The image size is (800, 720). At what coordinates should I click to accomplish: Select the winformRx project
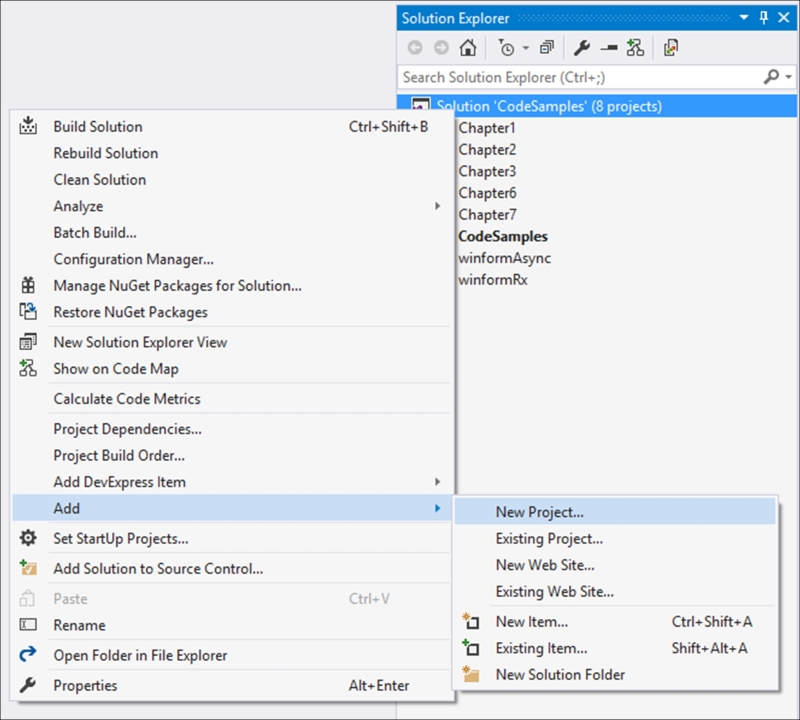(x=493, y=280)
